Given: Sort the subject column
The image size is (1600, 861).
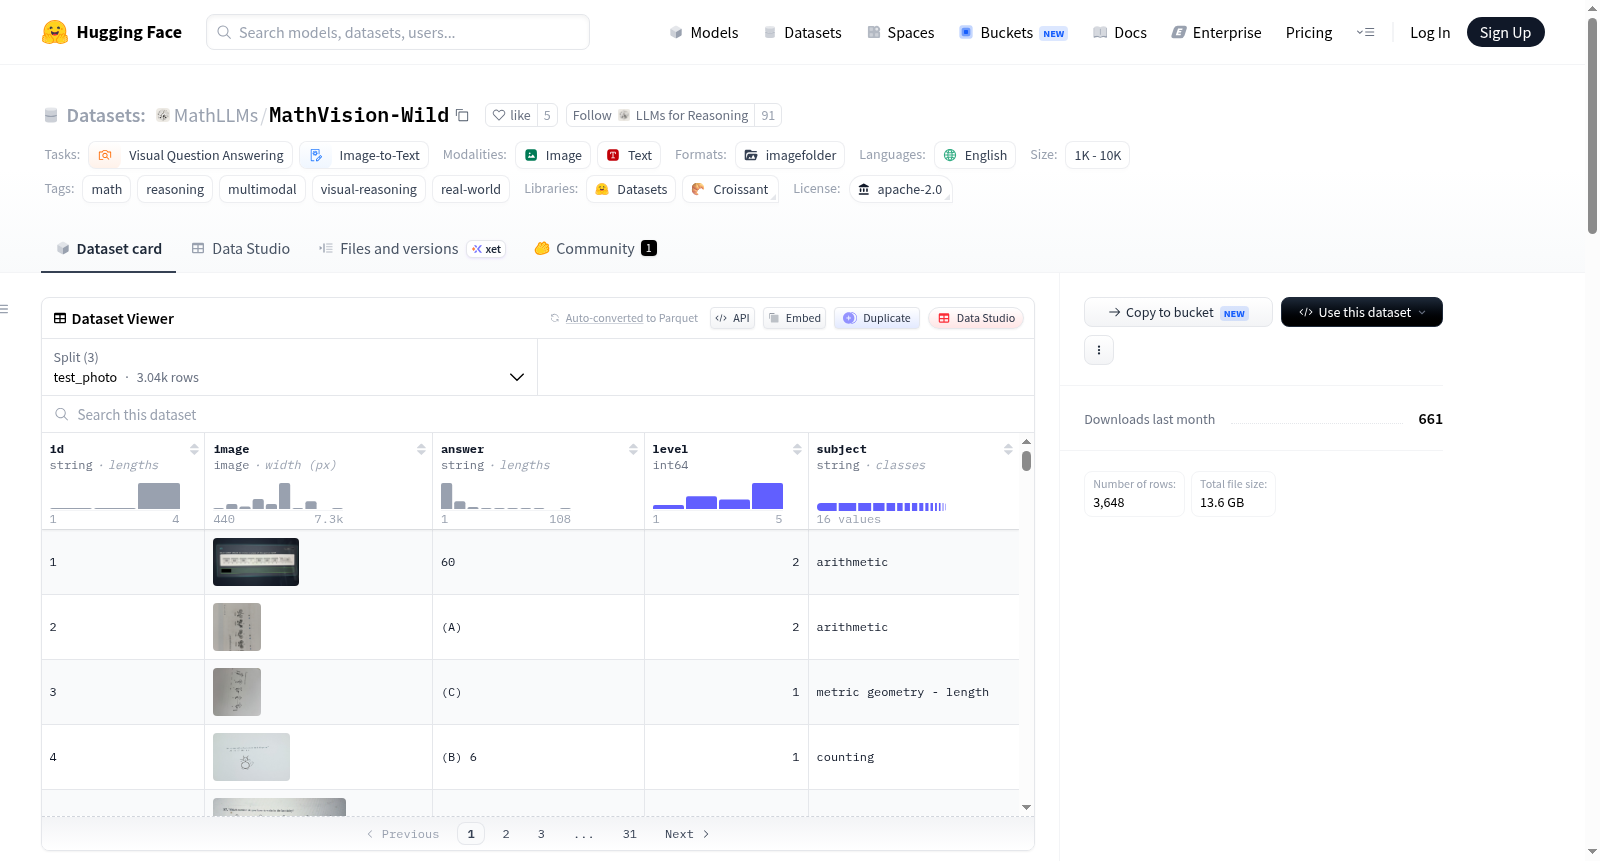Looking at the screenshot, I should [x=1008, y=449].
